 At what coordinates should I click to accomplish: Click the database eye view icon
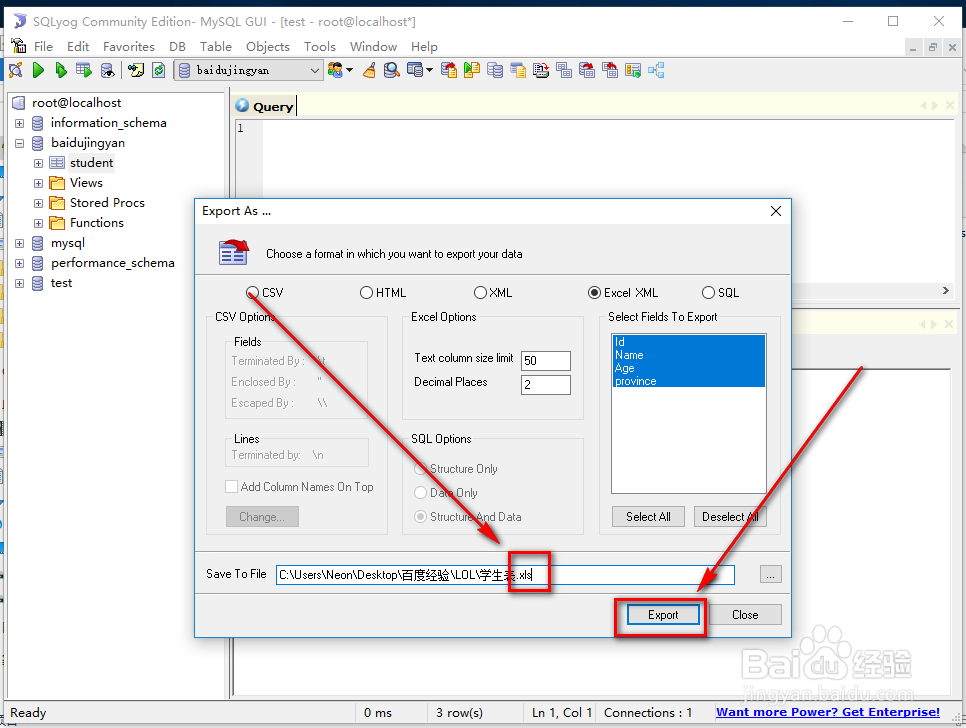tap(107, 70)
